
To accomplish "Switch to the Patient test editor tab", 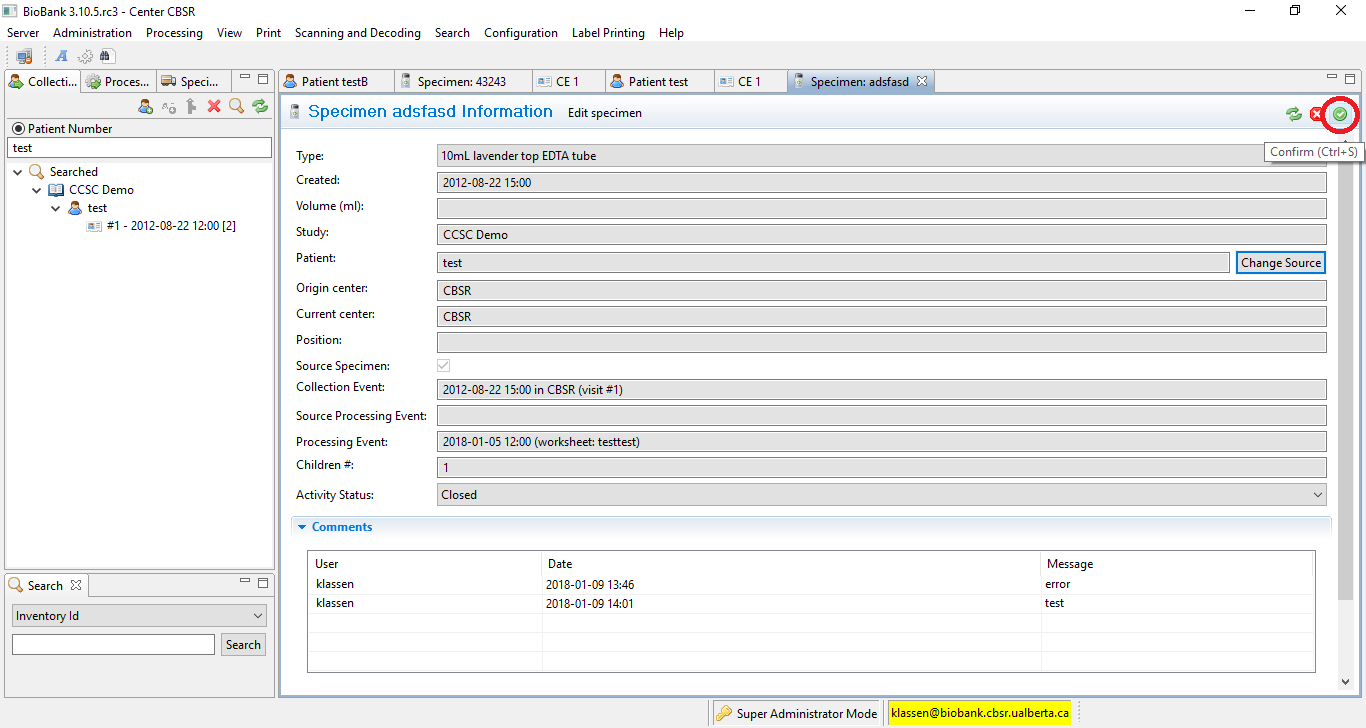I will (x=658, y=82).
